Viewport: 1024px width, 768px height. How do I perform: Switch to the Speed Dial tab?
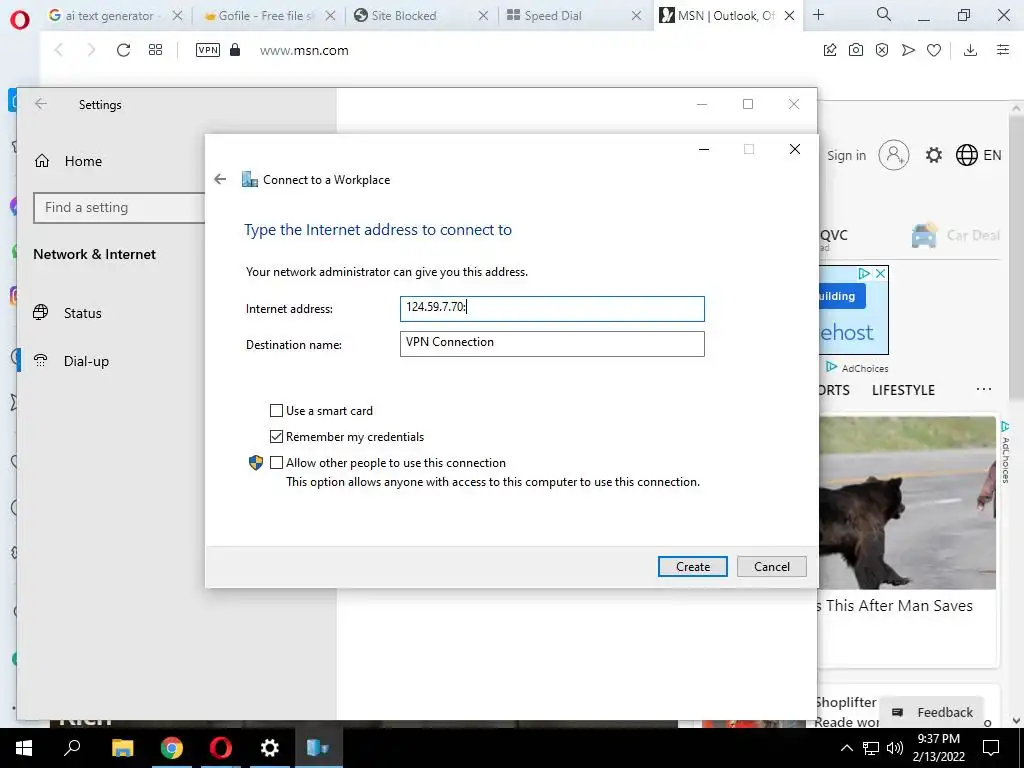tap(566, 16)
